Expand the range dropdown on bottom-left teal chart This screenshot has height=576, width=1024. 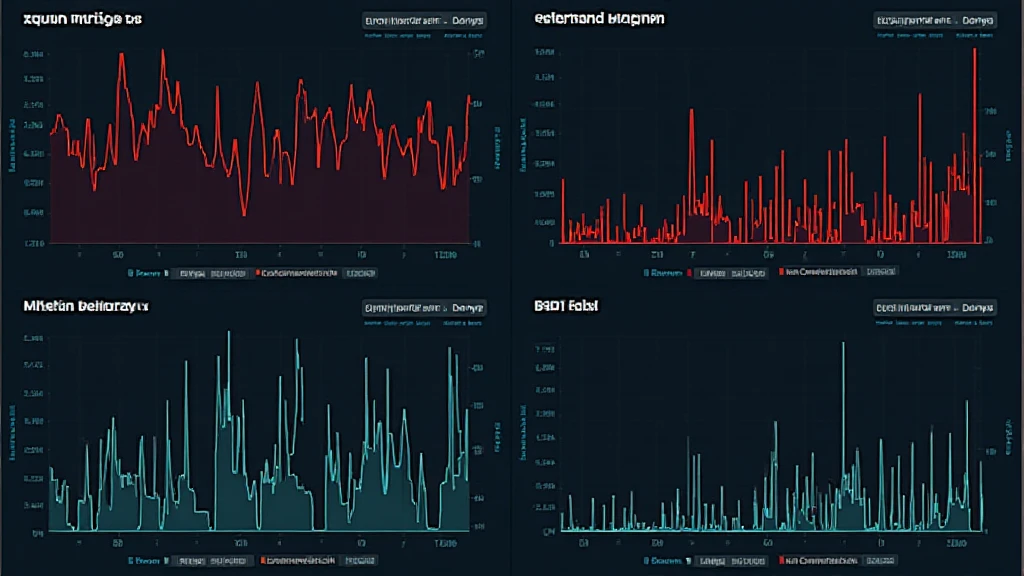click(x=422, y=308)
